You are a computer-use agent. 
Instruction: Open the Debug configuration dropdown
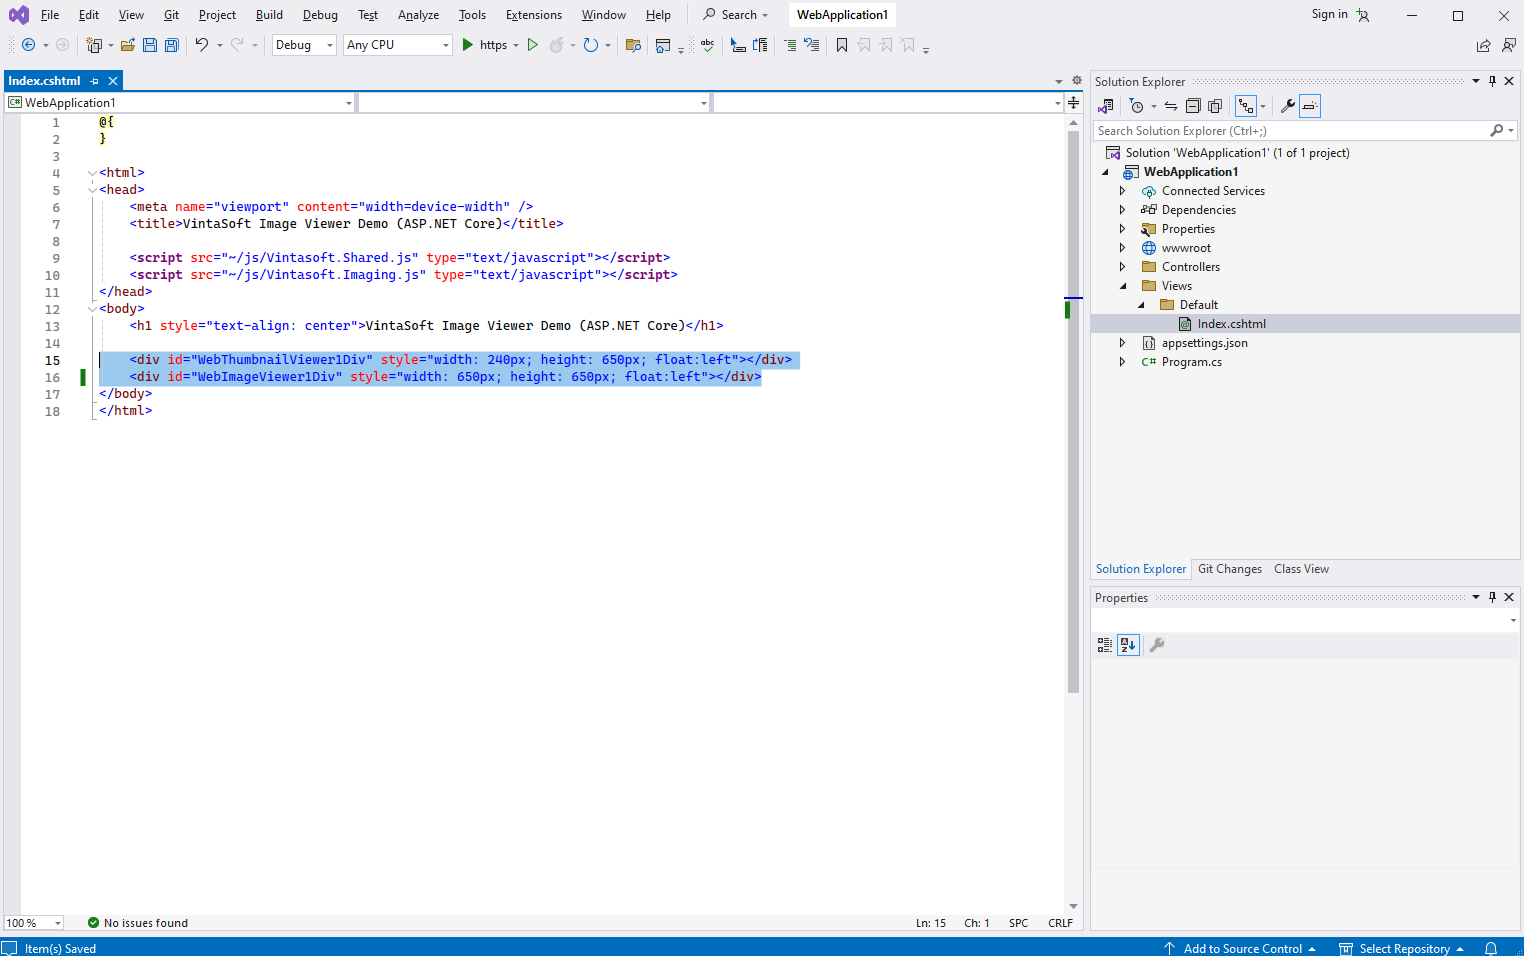(304, 45)
